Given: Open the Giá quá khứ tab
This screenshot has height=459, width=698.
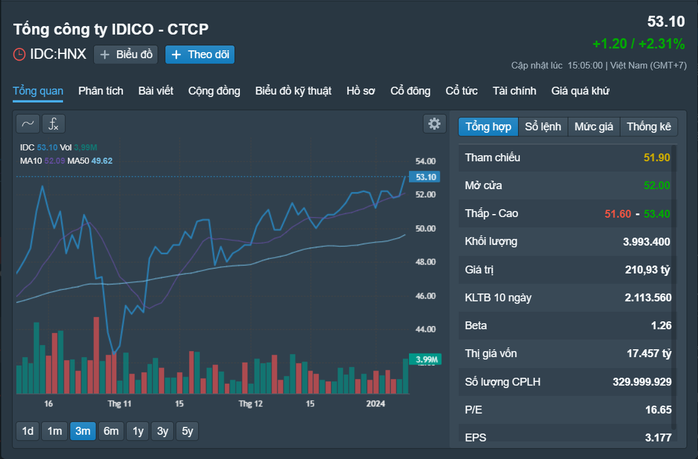Looking at the screenshot, I should [x=580, y=91].
